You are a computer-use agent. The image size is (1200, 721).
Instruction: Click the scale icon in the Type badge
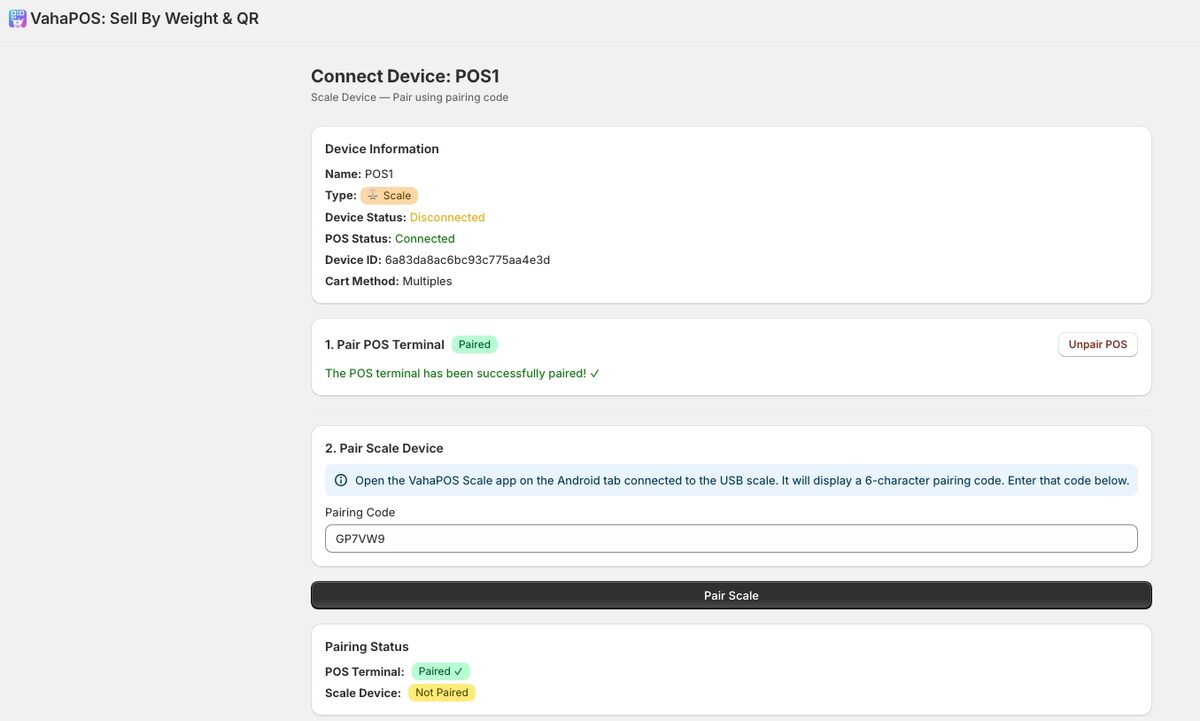coord(372,195)
